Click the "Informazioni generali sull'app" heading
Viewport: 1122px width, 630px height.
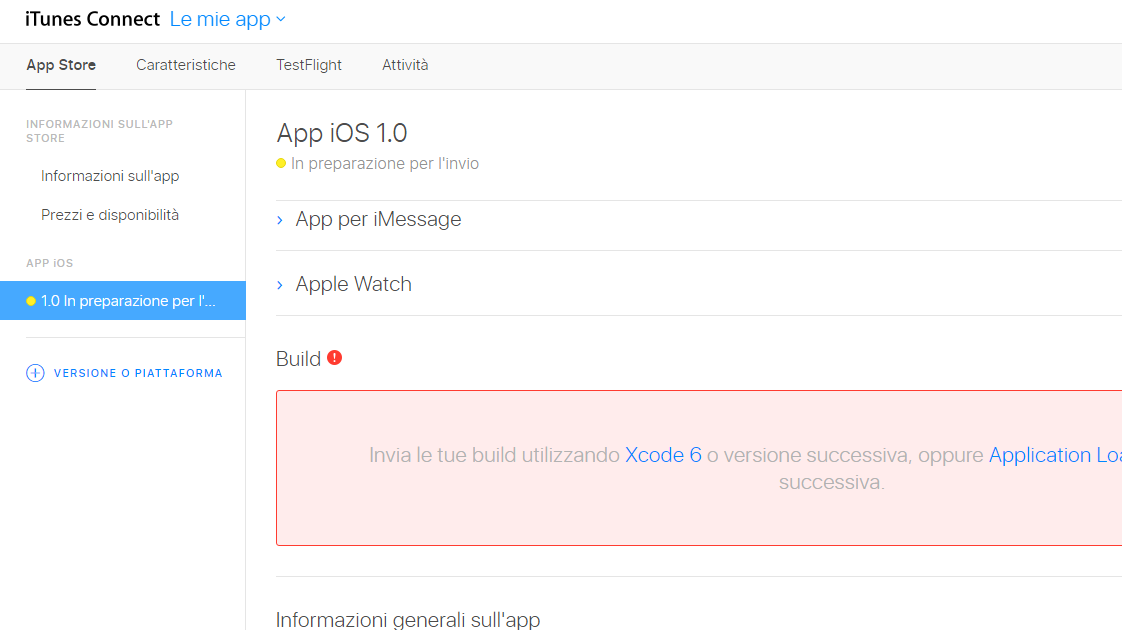408,620
